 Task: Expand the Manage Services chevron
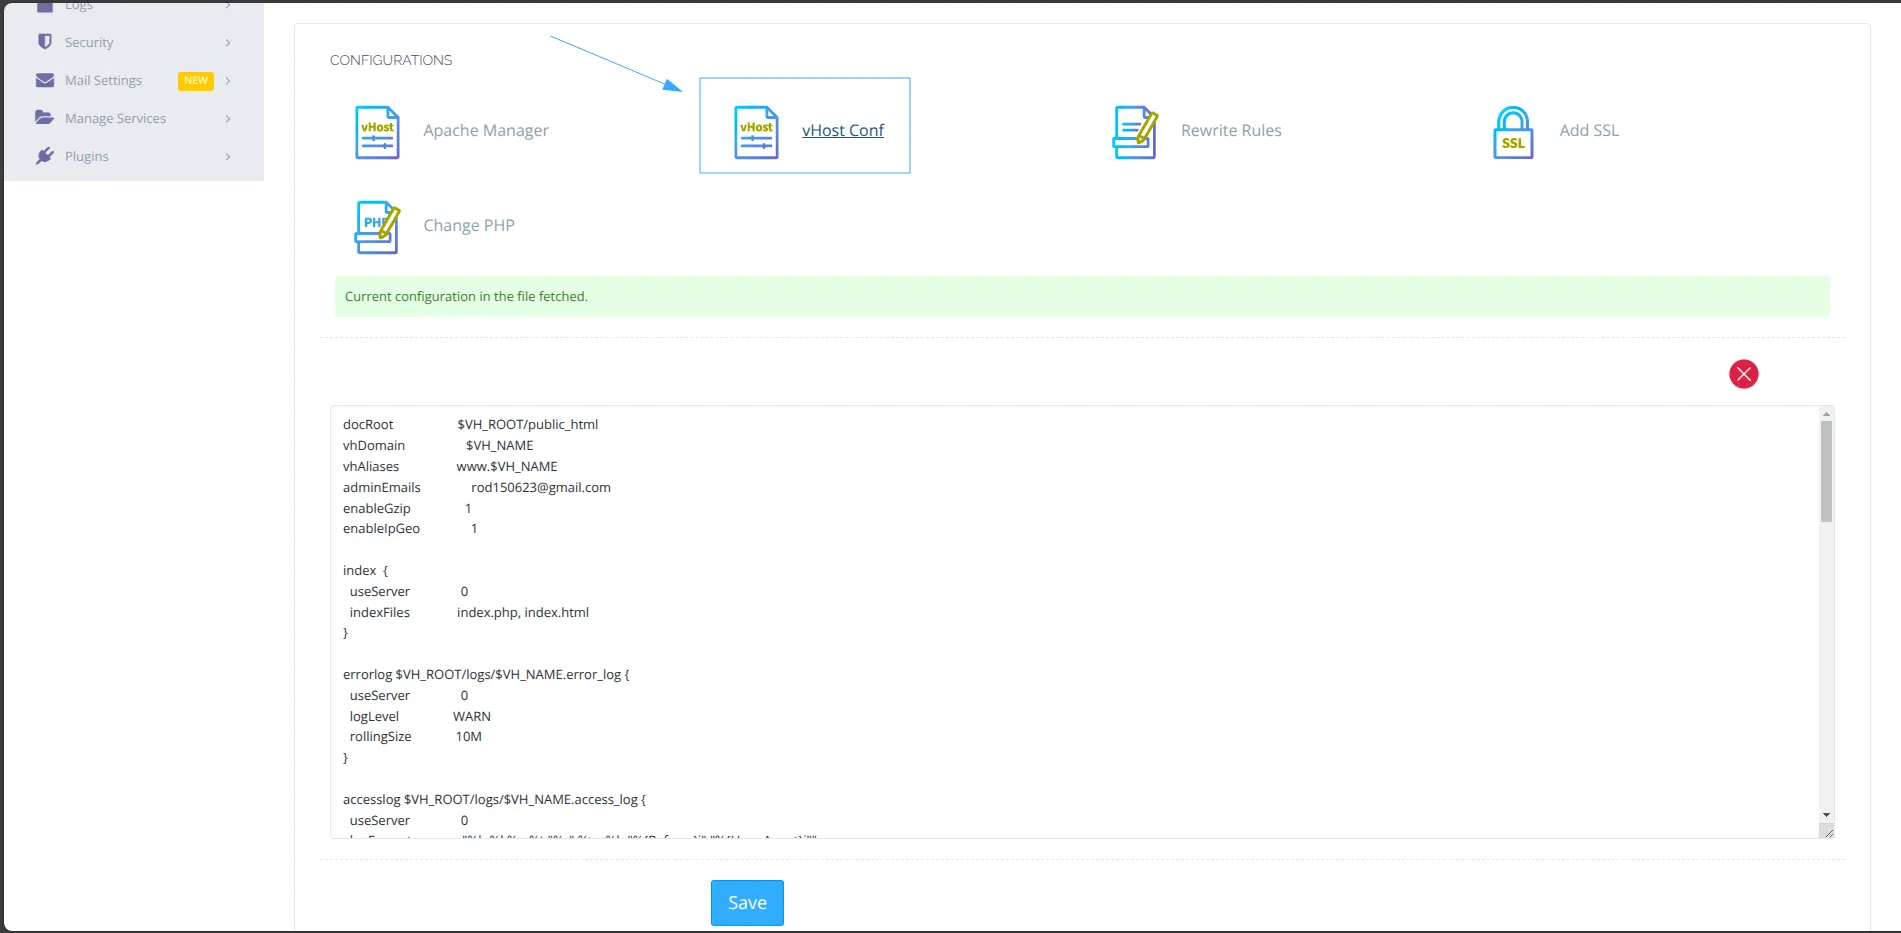coord(228,119)
